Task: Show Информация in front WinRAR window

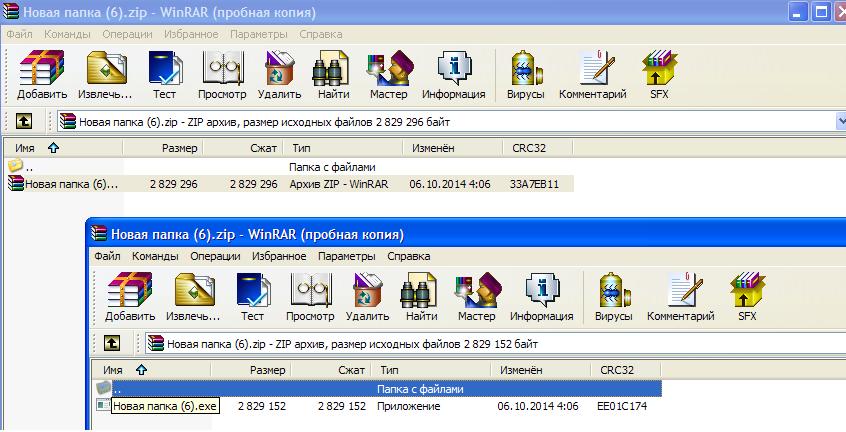Action: (x=542, y=297)
